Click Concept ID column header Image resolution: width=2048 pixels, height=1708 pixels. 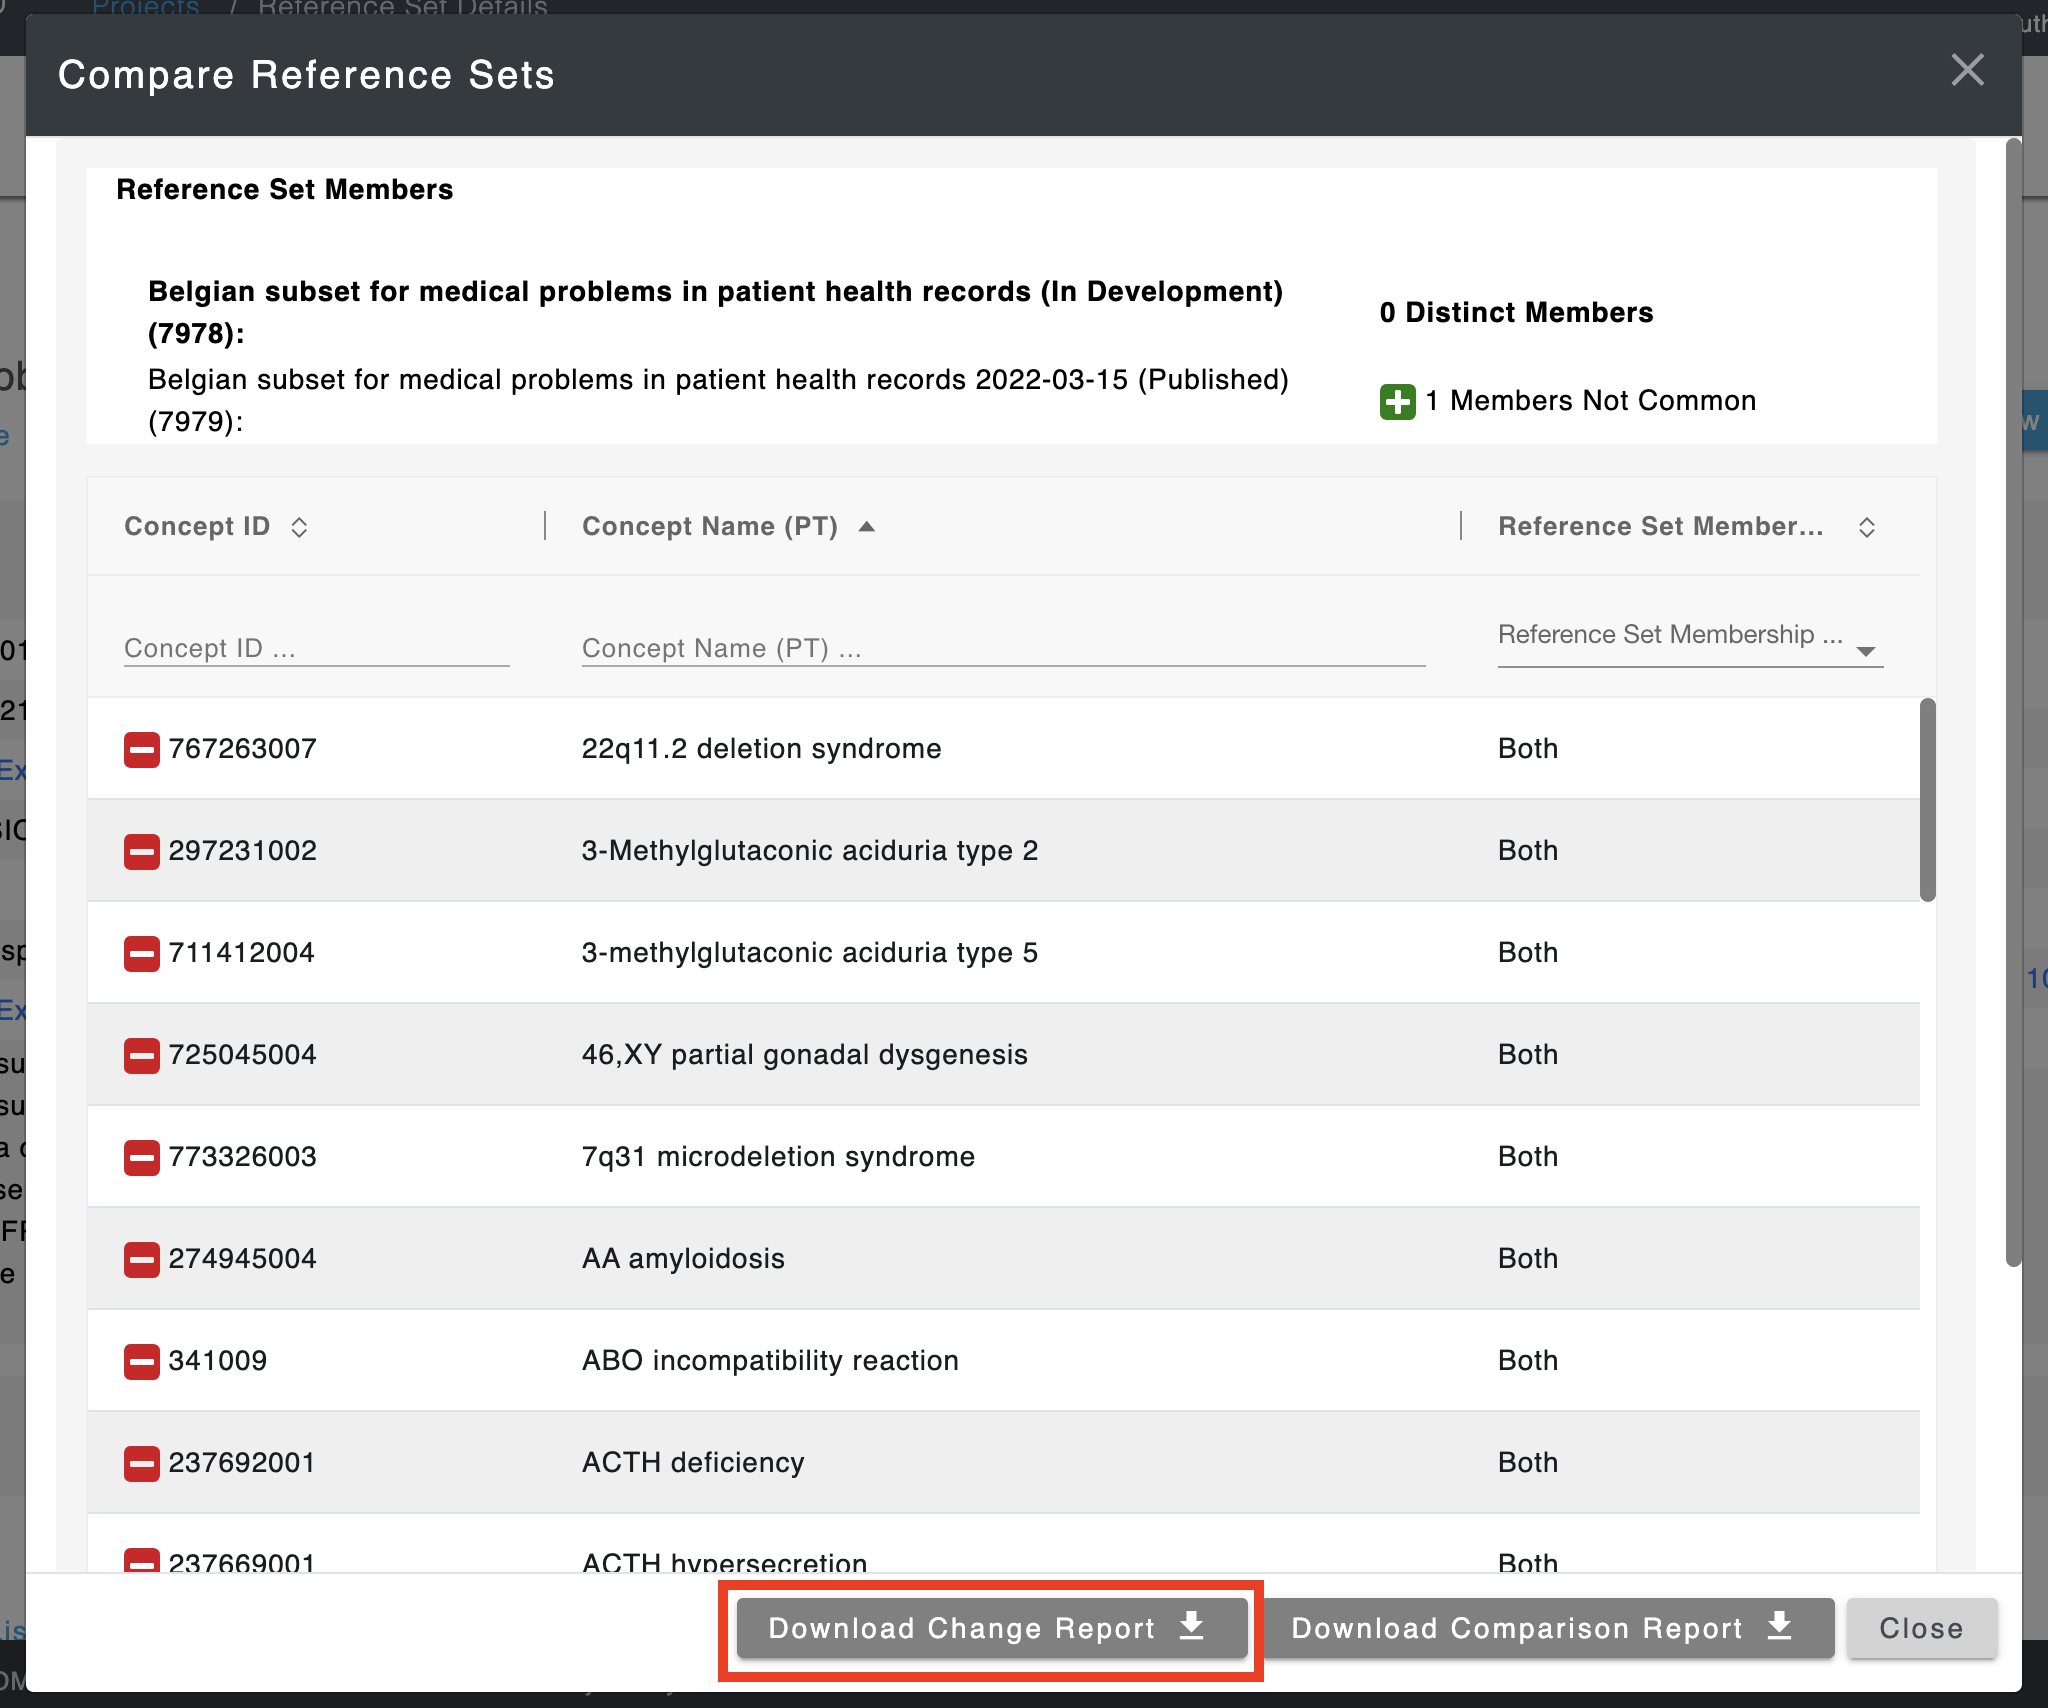(x=197, y=526)
